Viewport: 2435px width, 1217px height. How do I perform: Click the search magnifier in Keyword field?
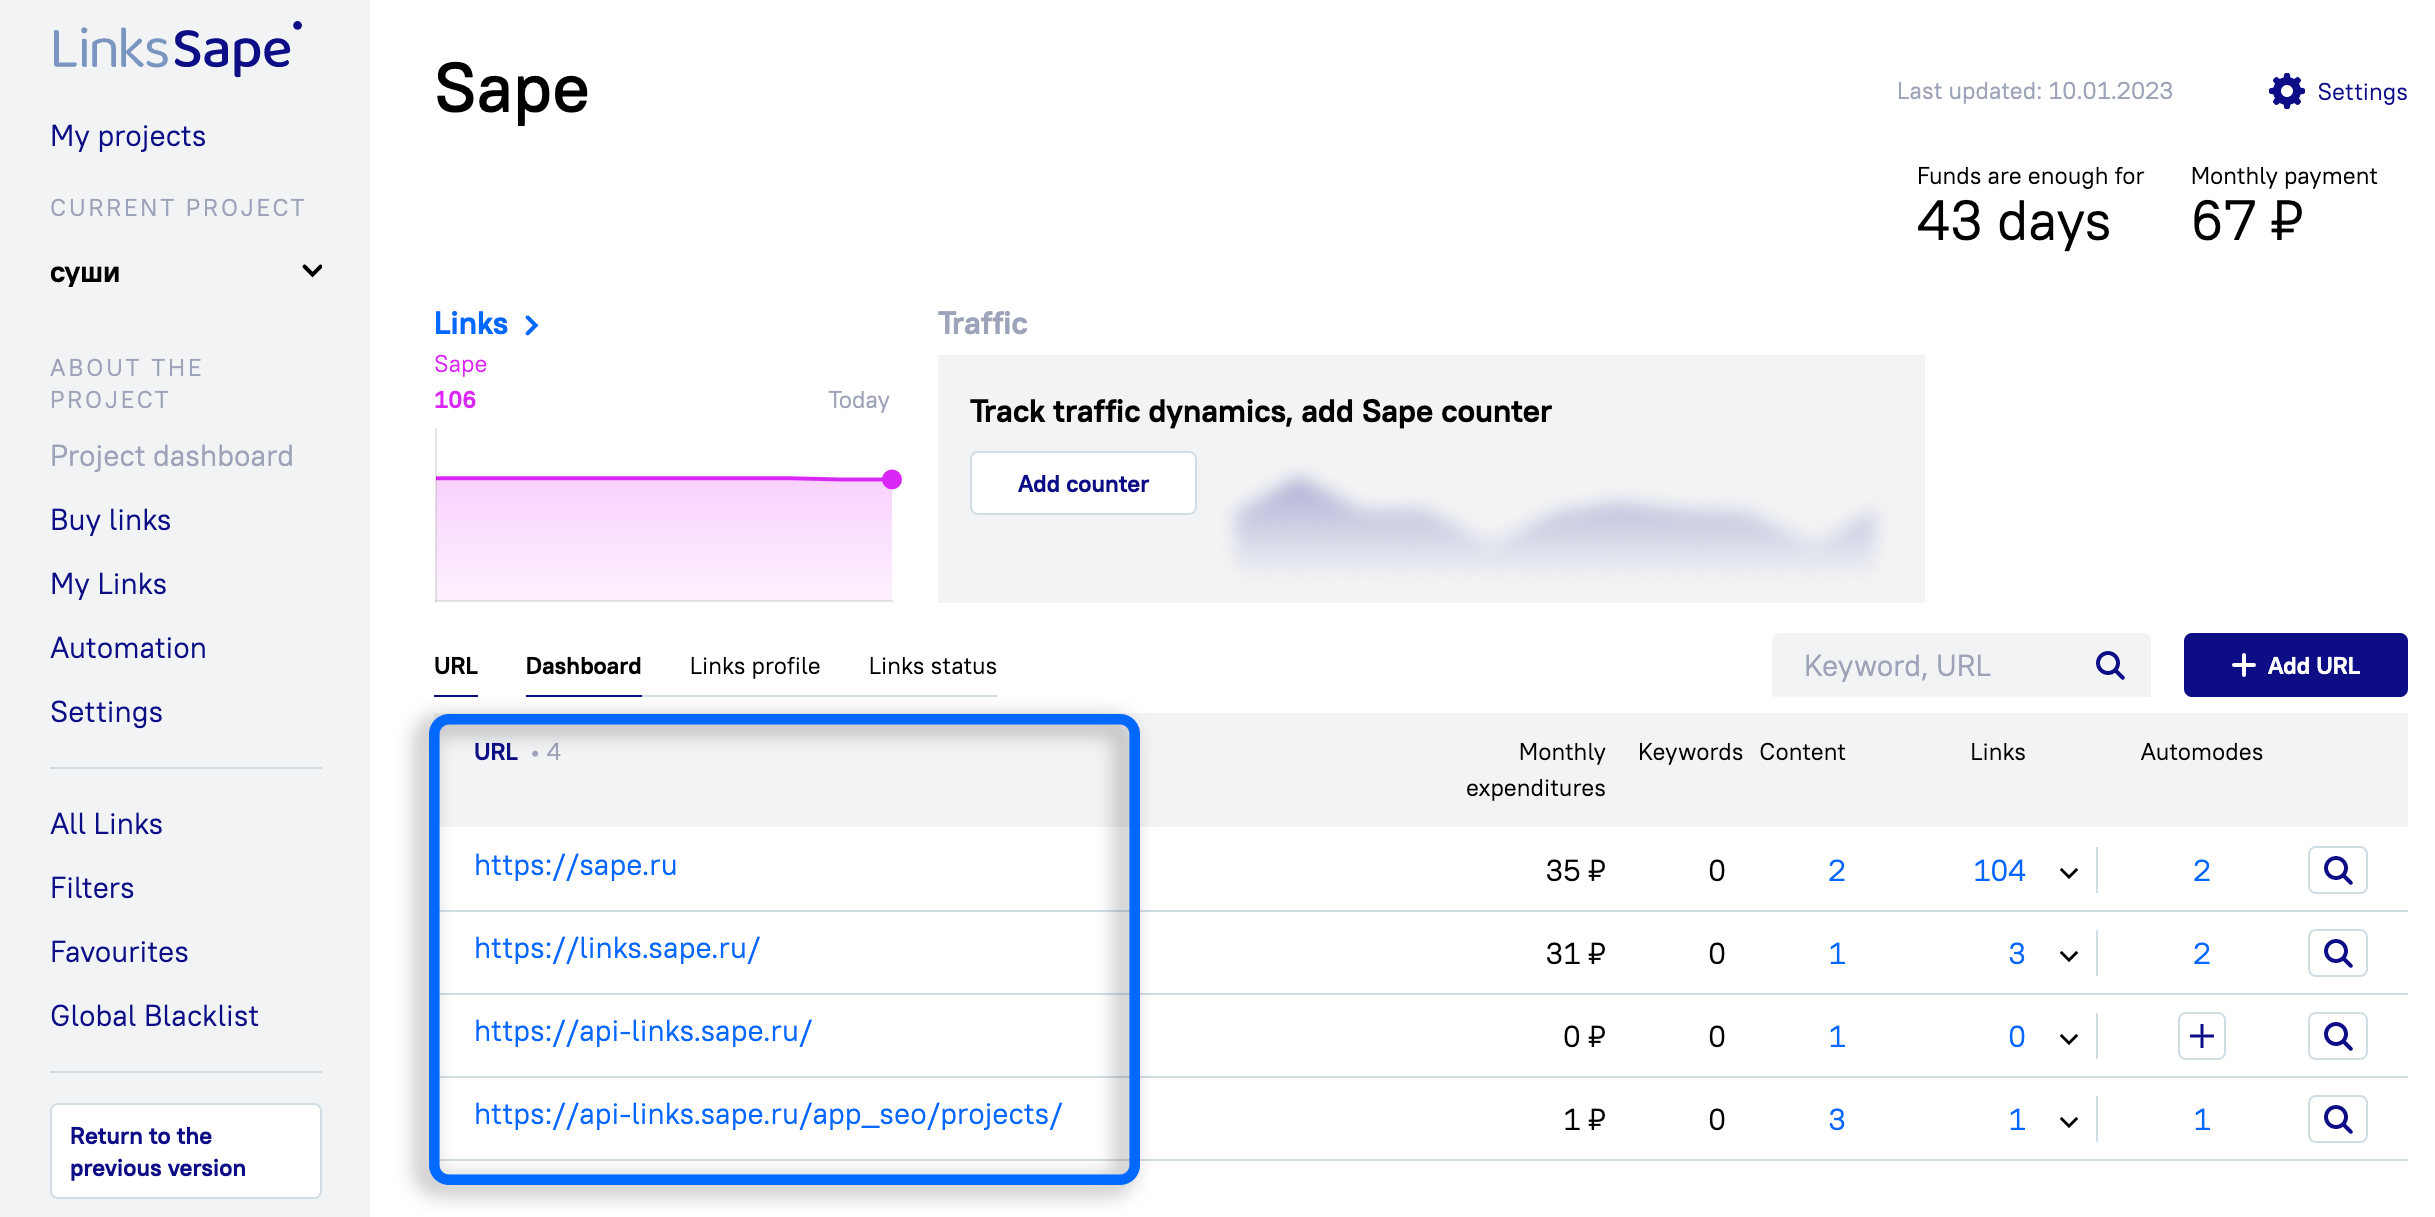click(x=2110, y=665)
